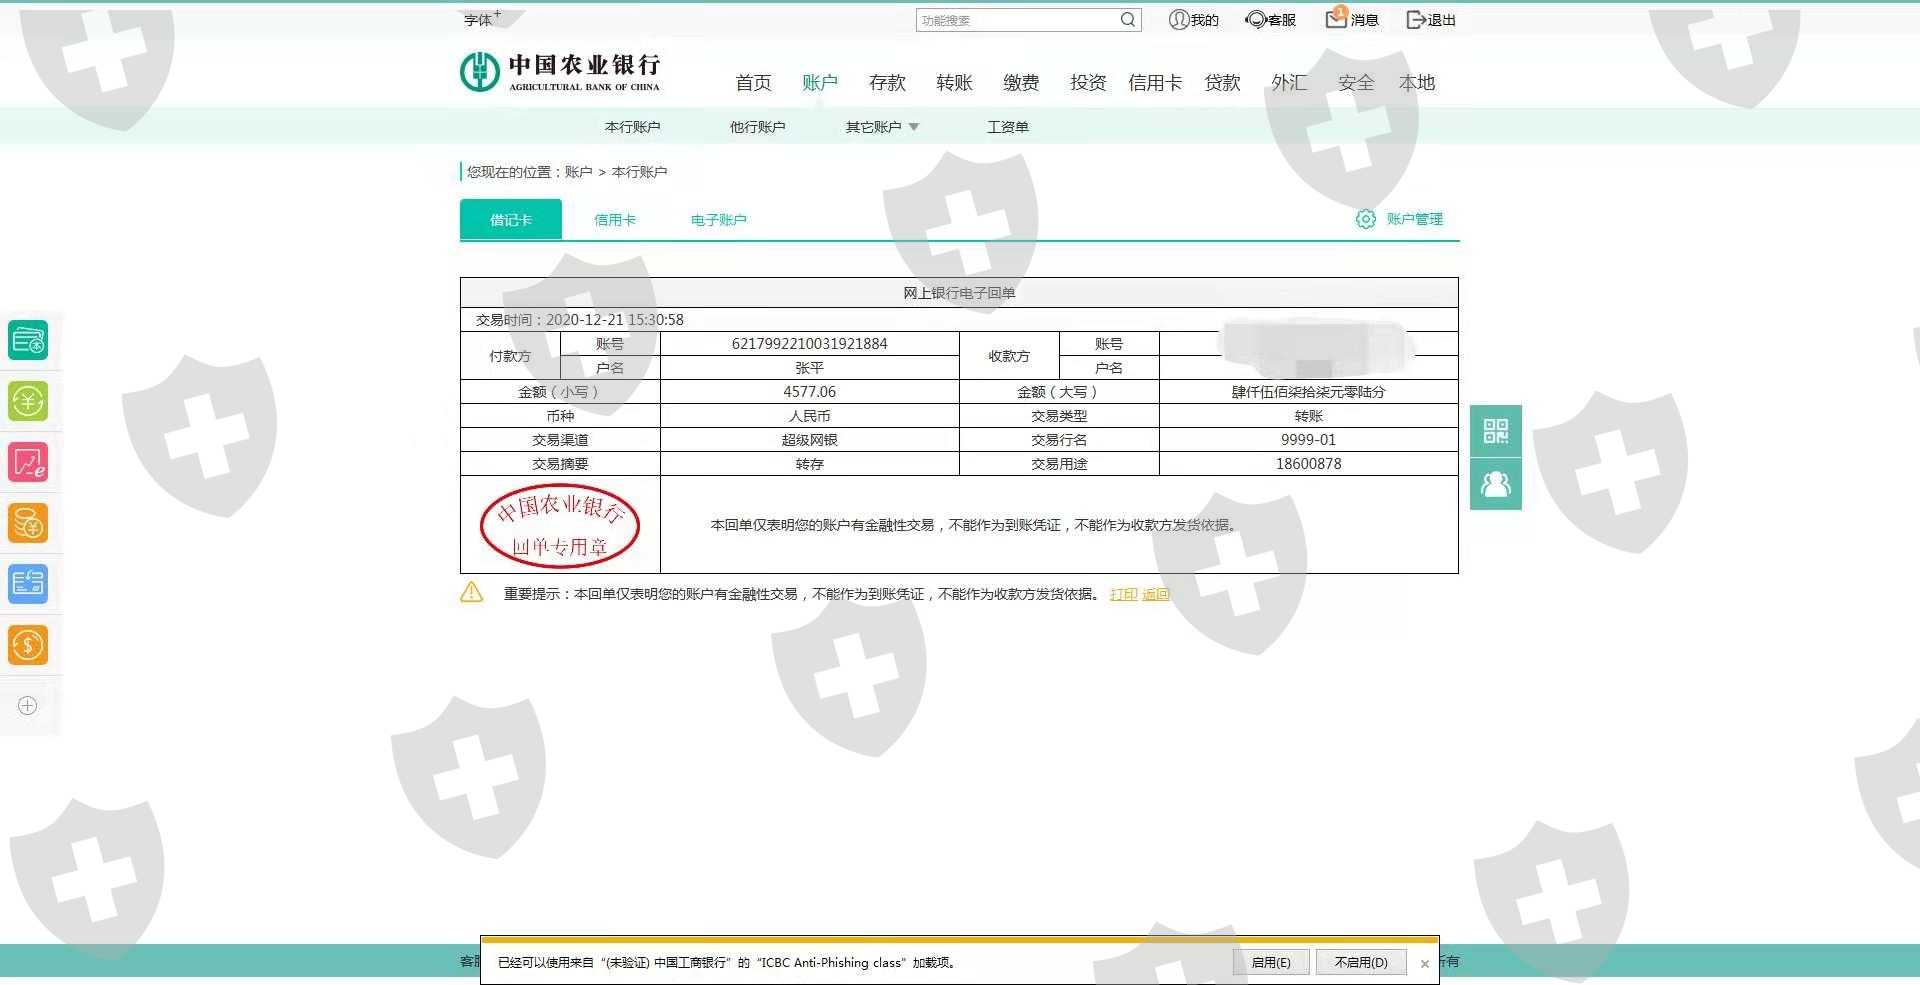Open the 存款 main menu
Viewport: 1920px width, 985px height.
[887, 83]
